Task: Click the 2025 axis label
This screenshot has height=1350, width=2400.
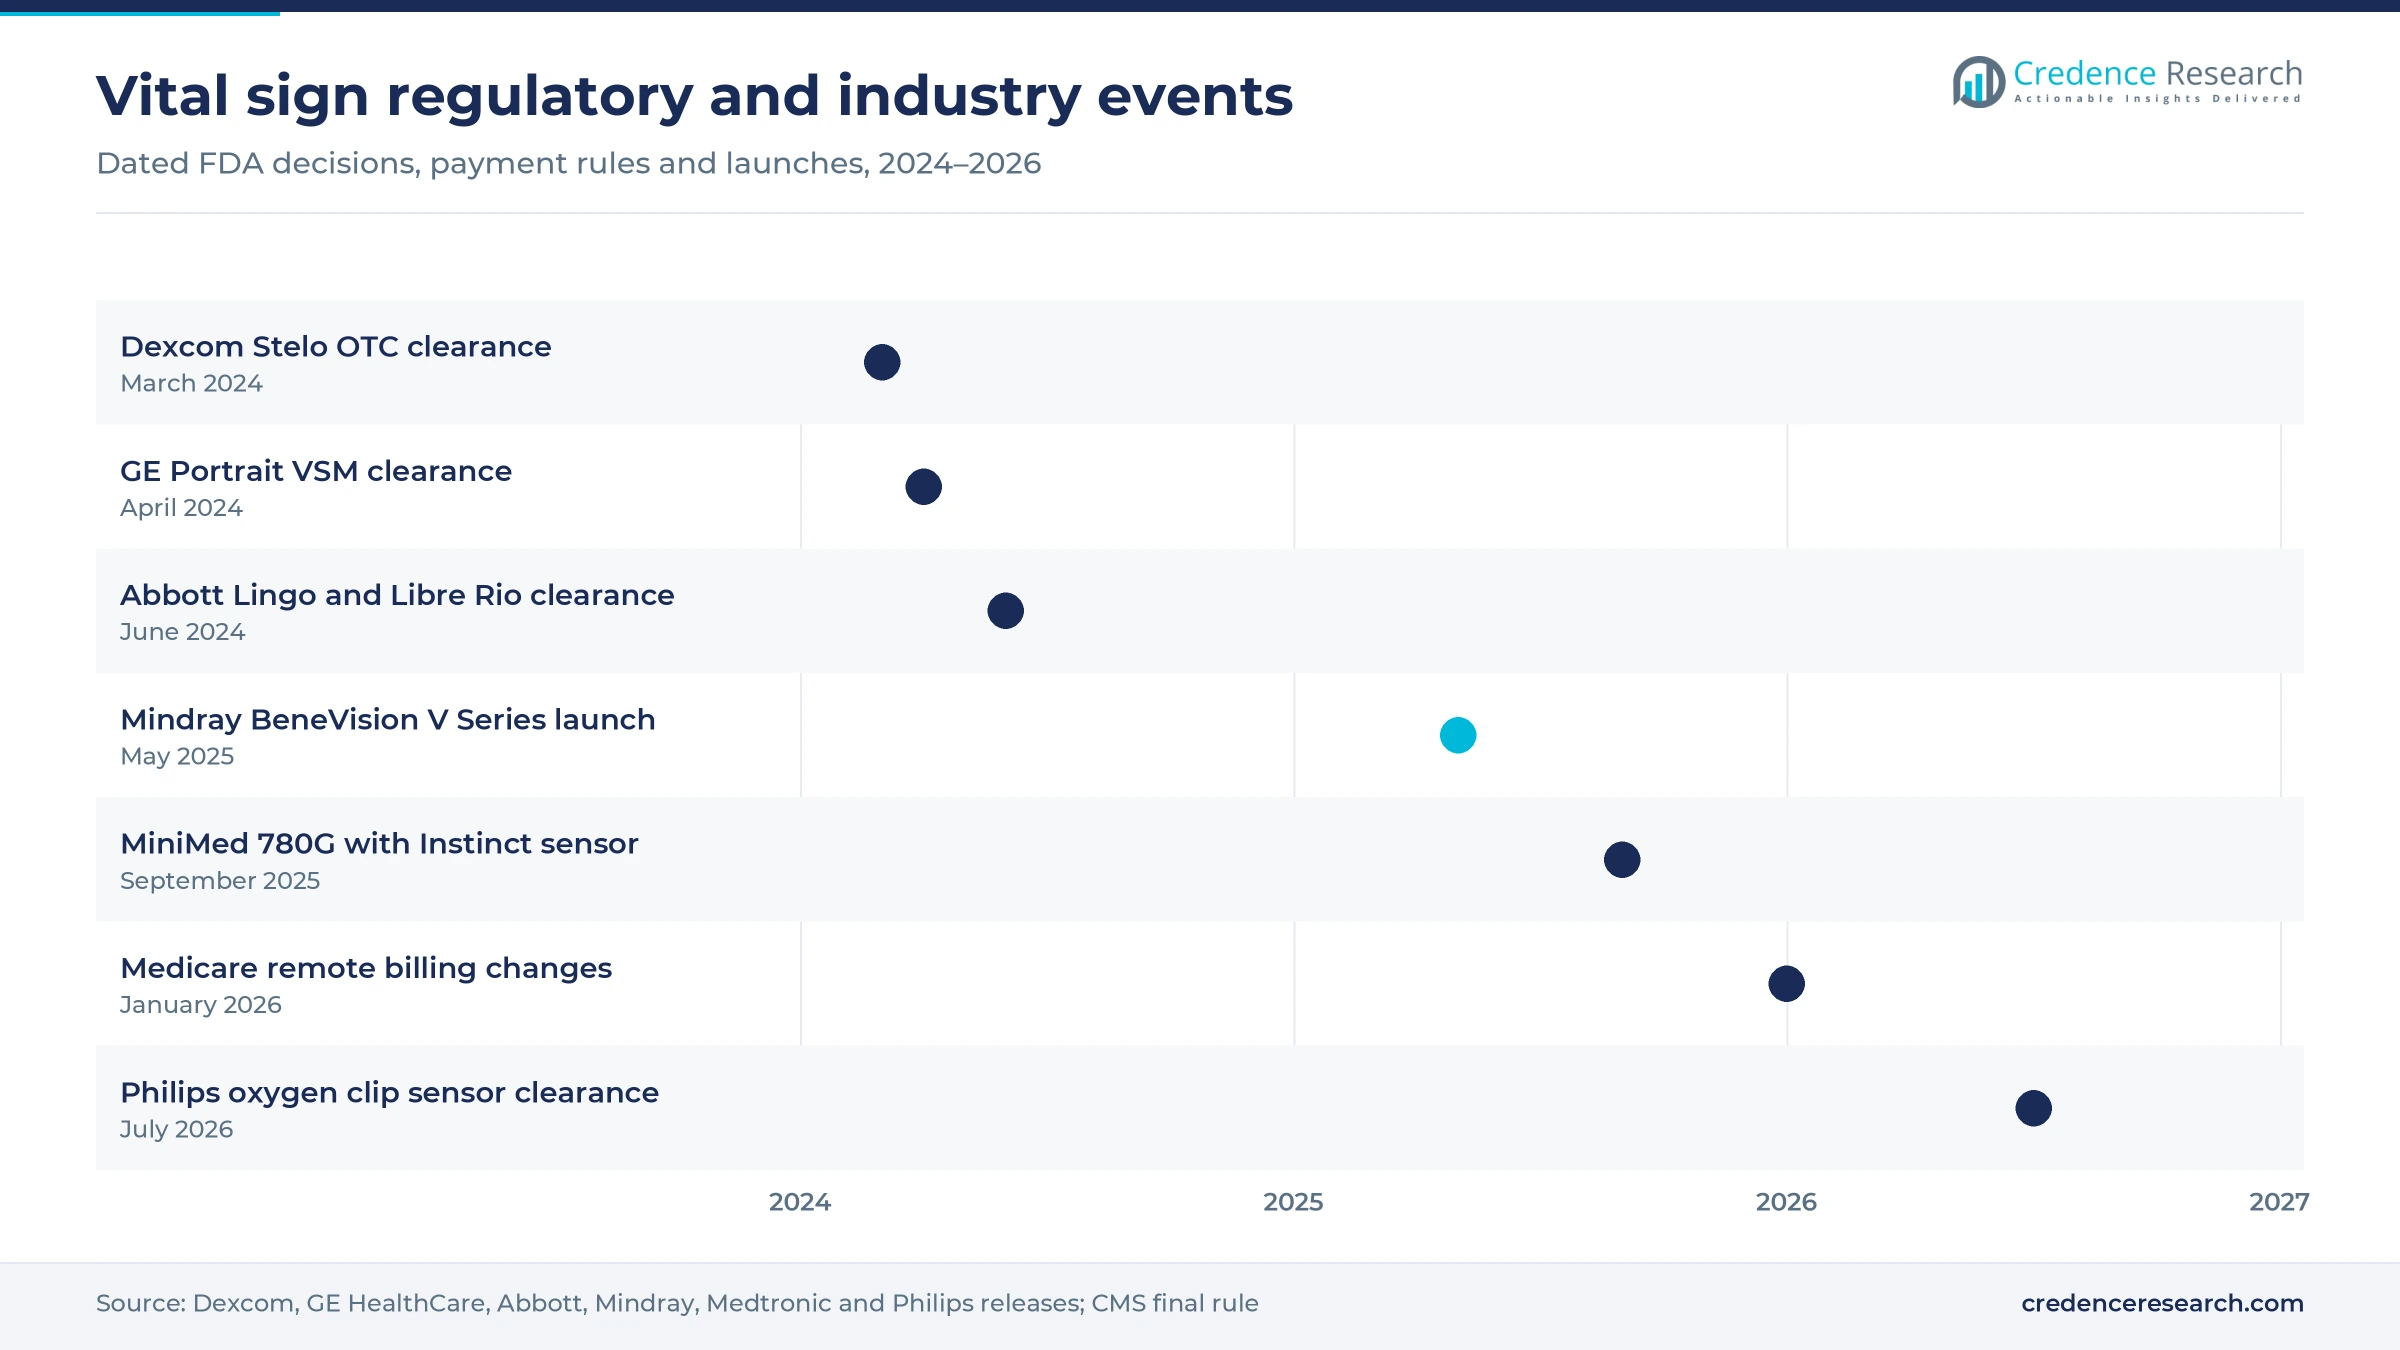Action: pyautogui.click(x=1293, y=1202)
